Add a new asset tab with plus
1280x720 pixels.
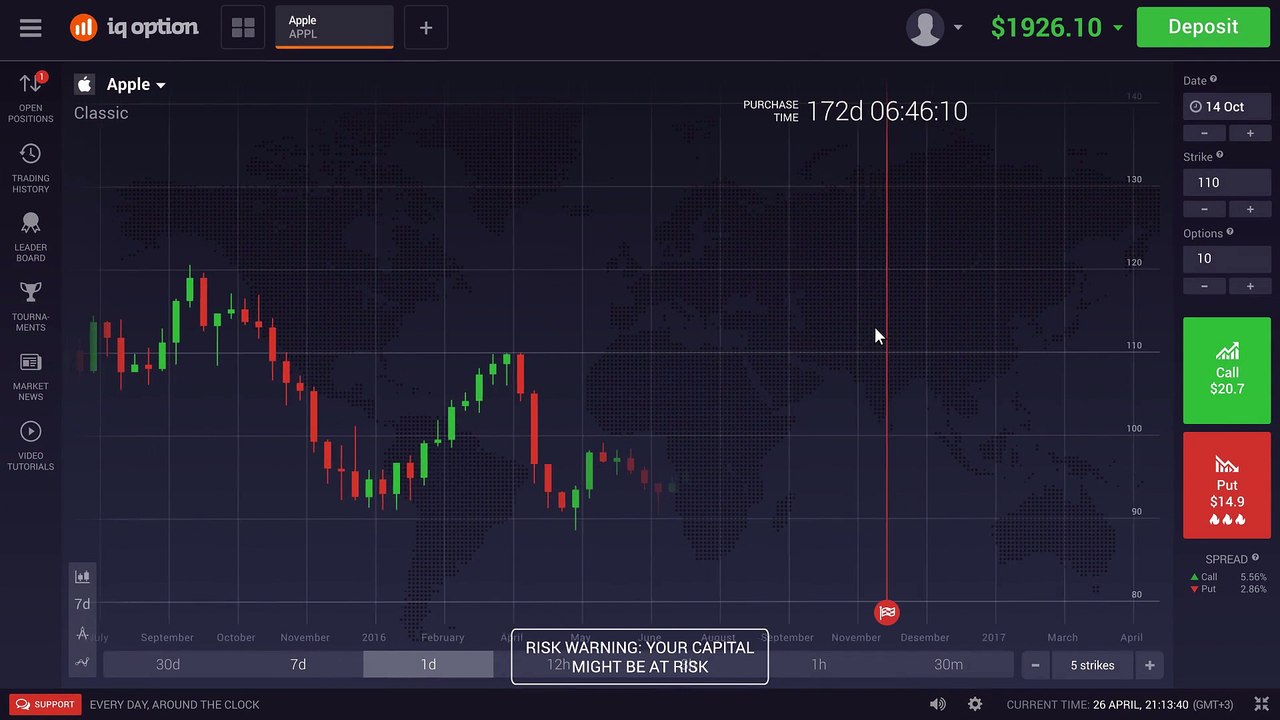coord(426,28)
